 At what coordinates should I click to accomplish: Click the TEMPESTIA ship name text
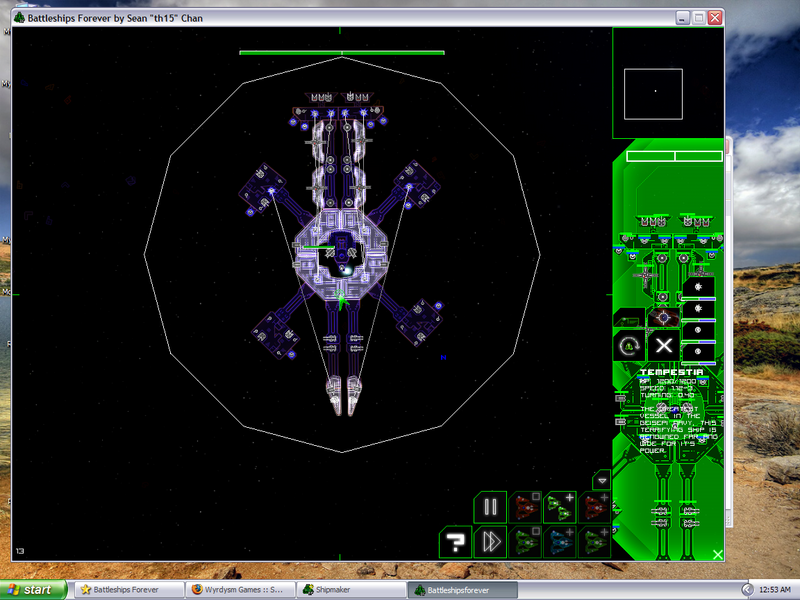click(x=672, y=372)
